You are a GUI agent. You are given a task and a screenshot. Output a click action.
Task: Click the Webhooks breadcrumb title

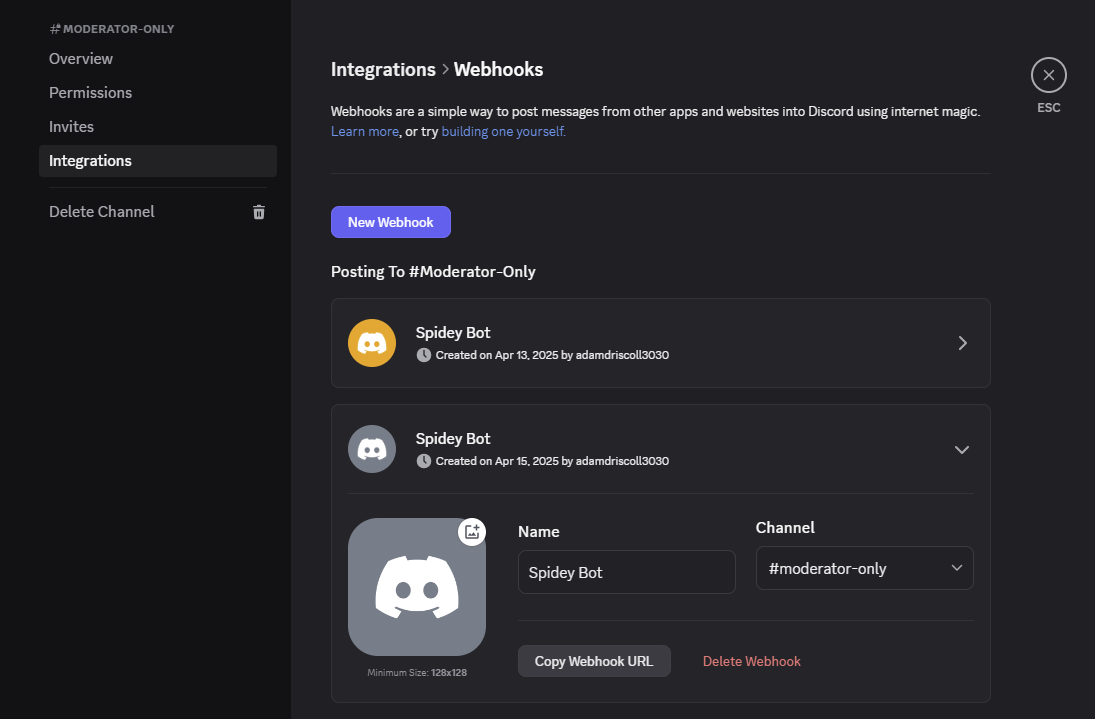point(498,69)
